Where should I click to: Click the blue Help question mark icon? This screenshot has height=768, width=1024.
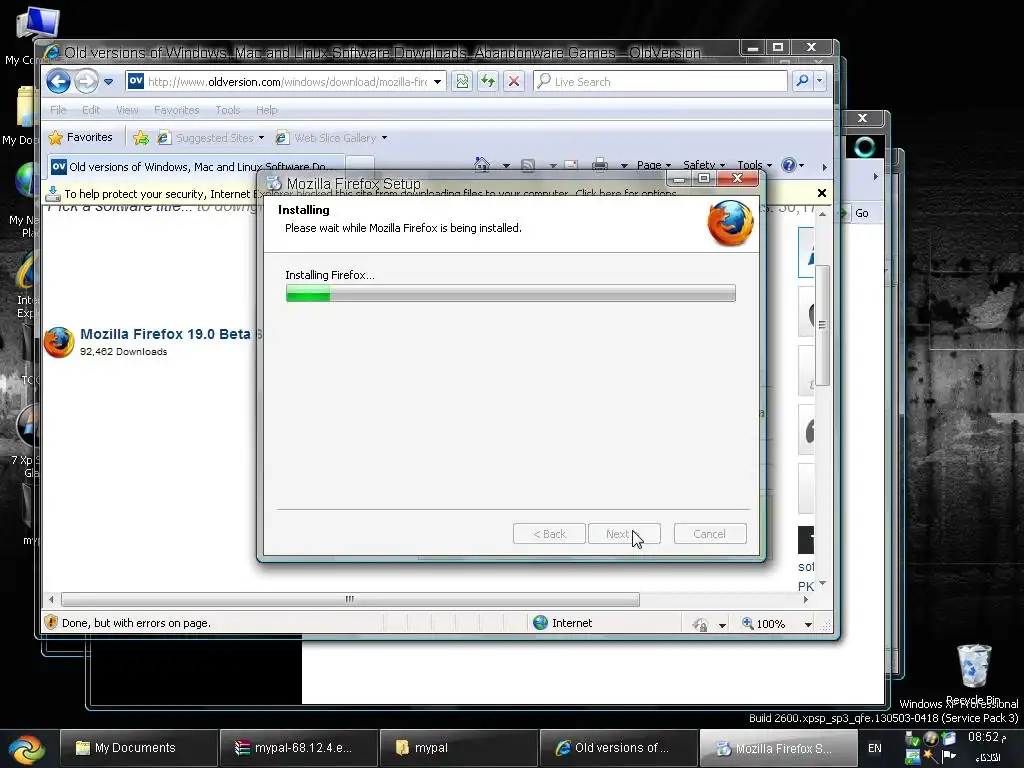789,165
